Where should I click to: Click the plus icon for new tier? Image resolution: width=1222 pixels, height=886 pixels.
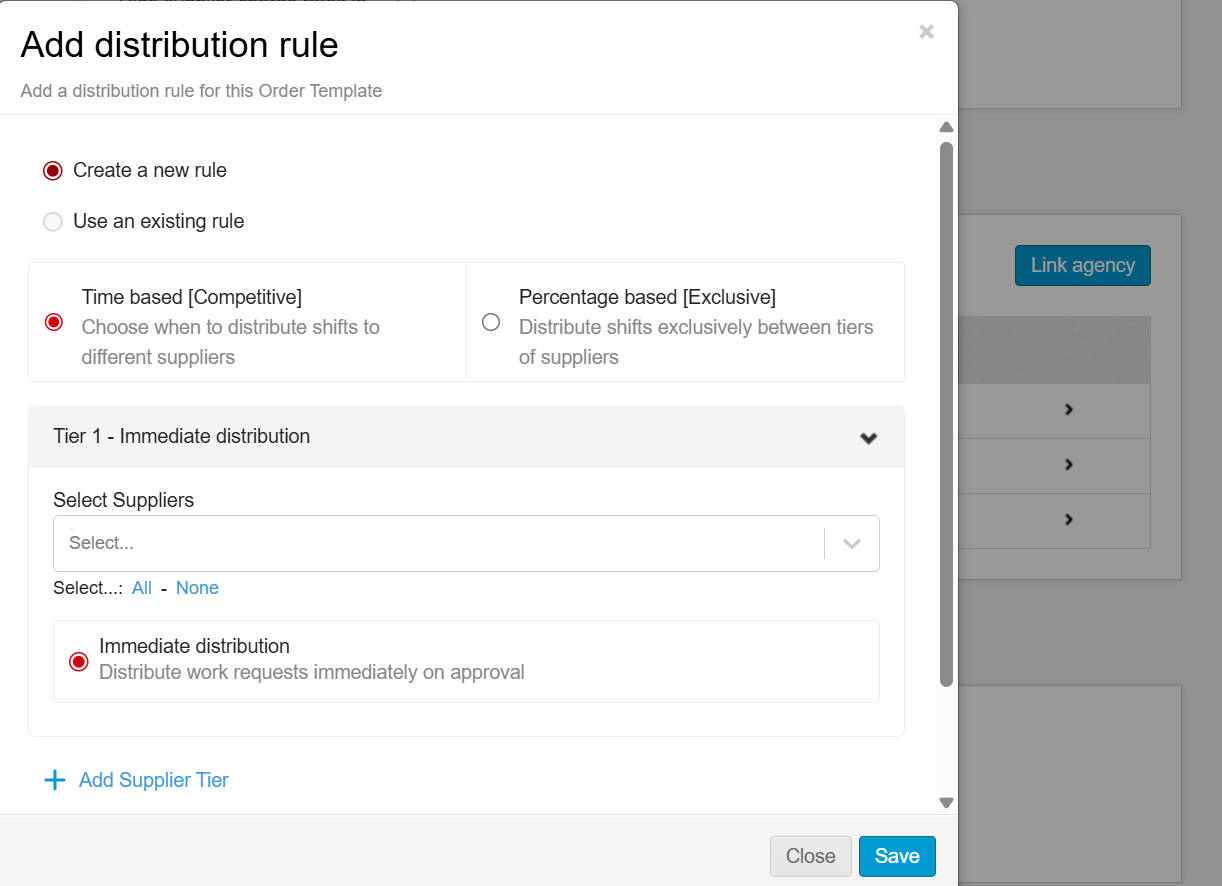point(55,780)
